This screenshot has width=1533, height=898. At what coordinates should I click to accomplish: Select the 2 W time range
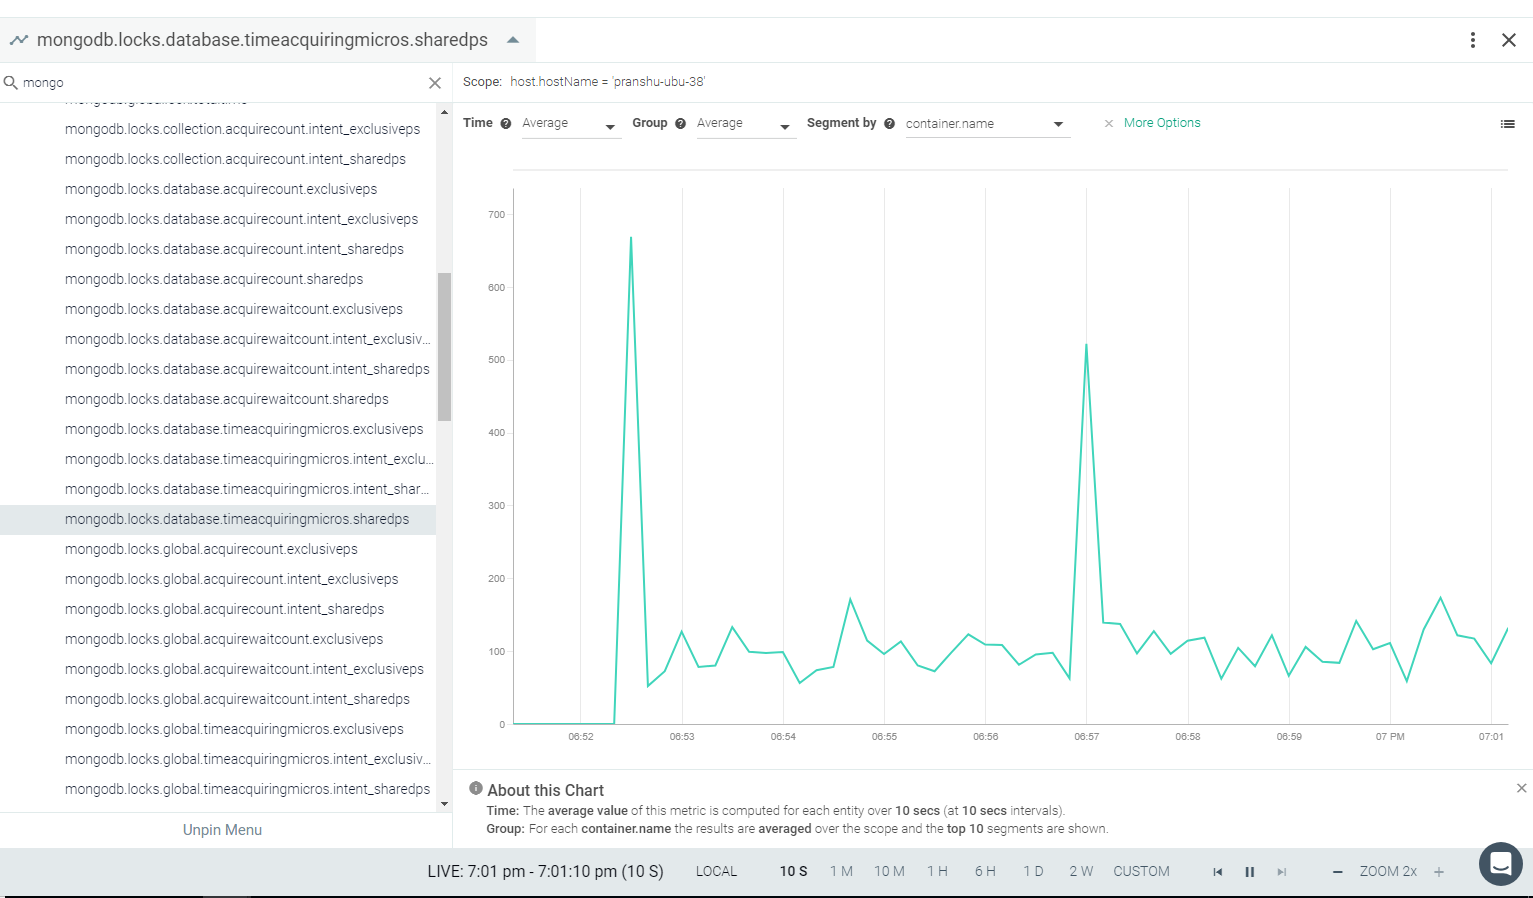[1081, 871]
